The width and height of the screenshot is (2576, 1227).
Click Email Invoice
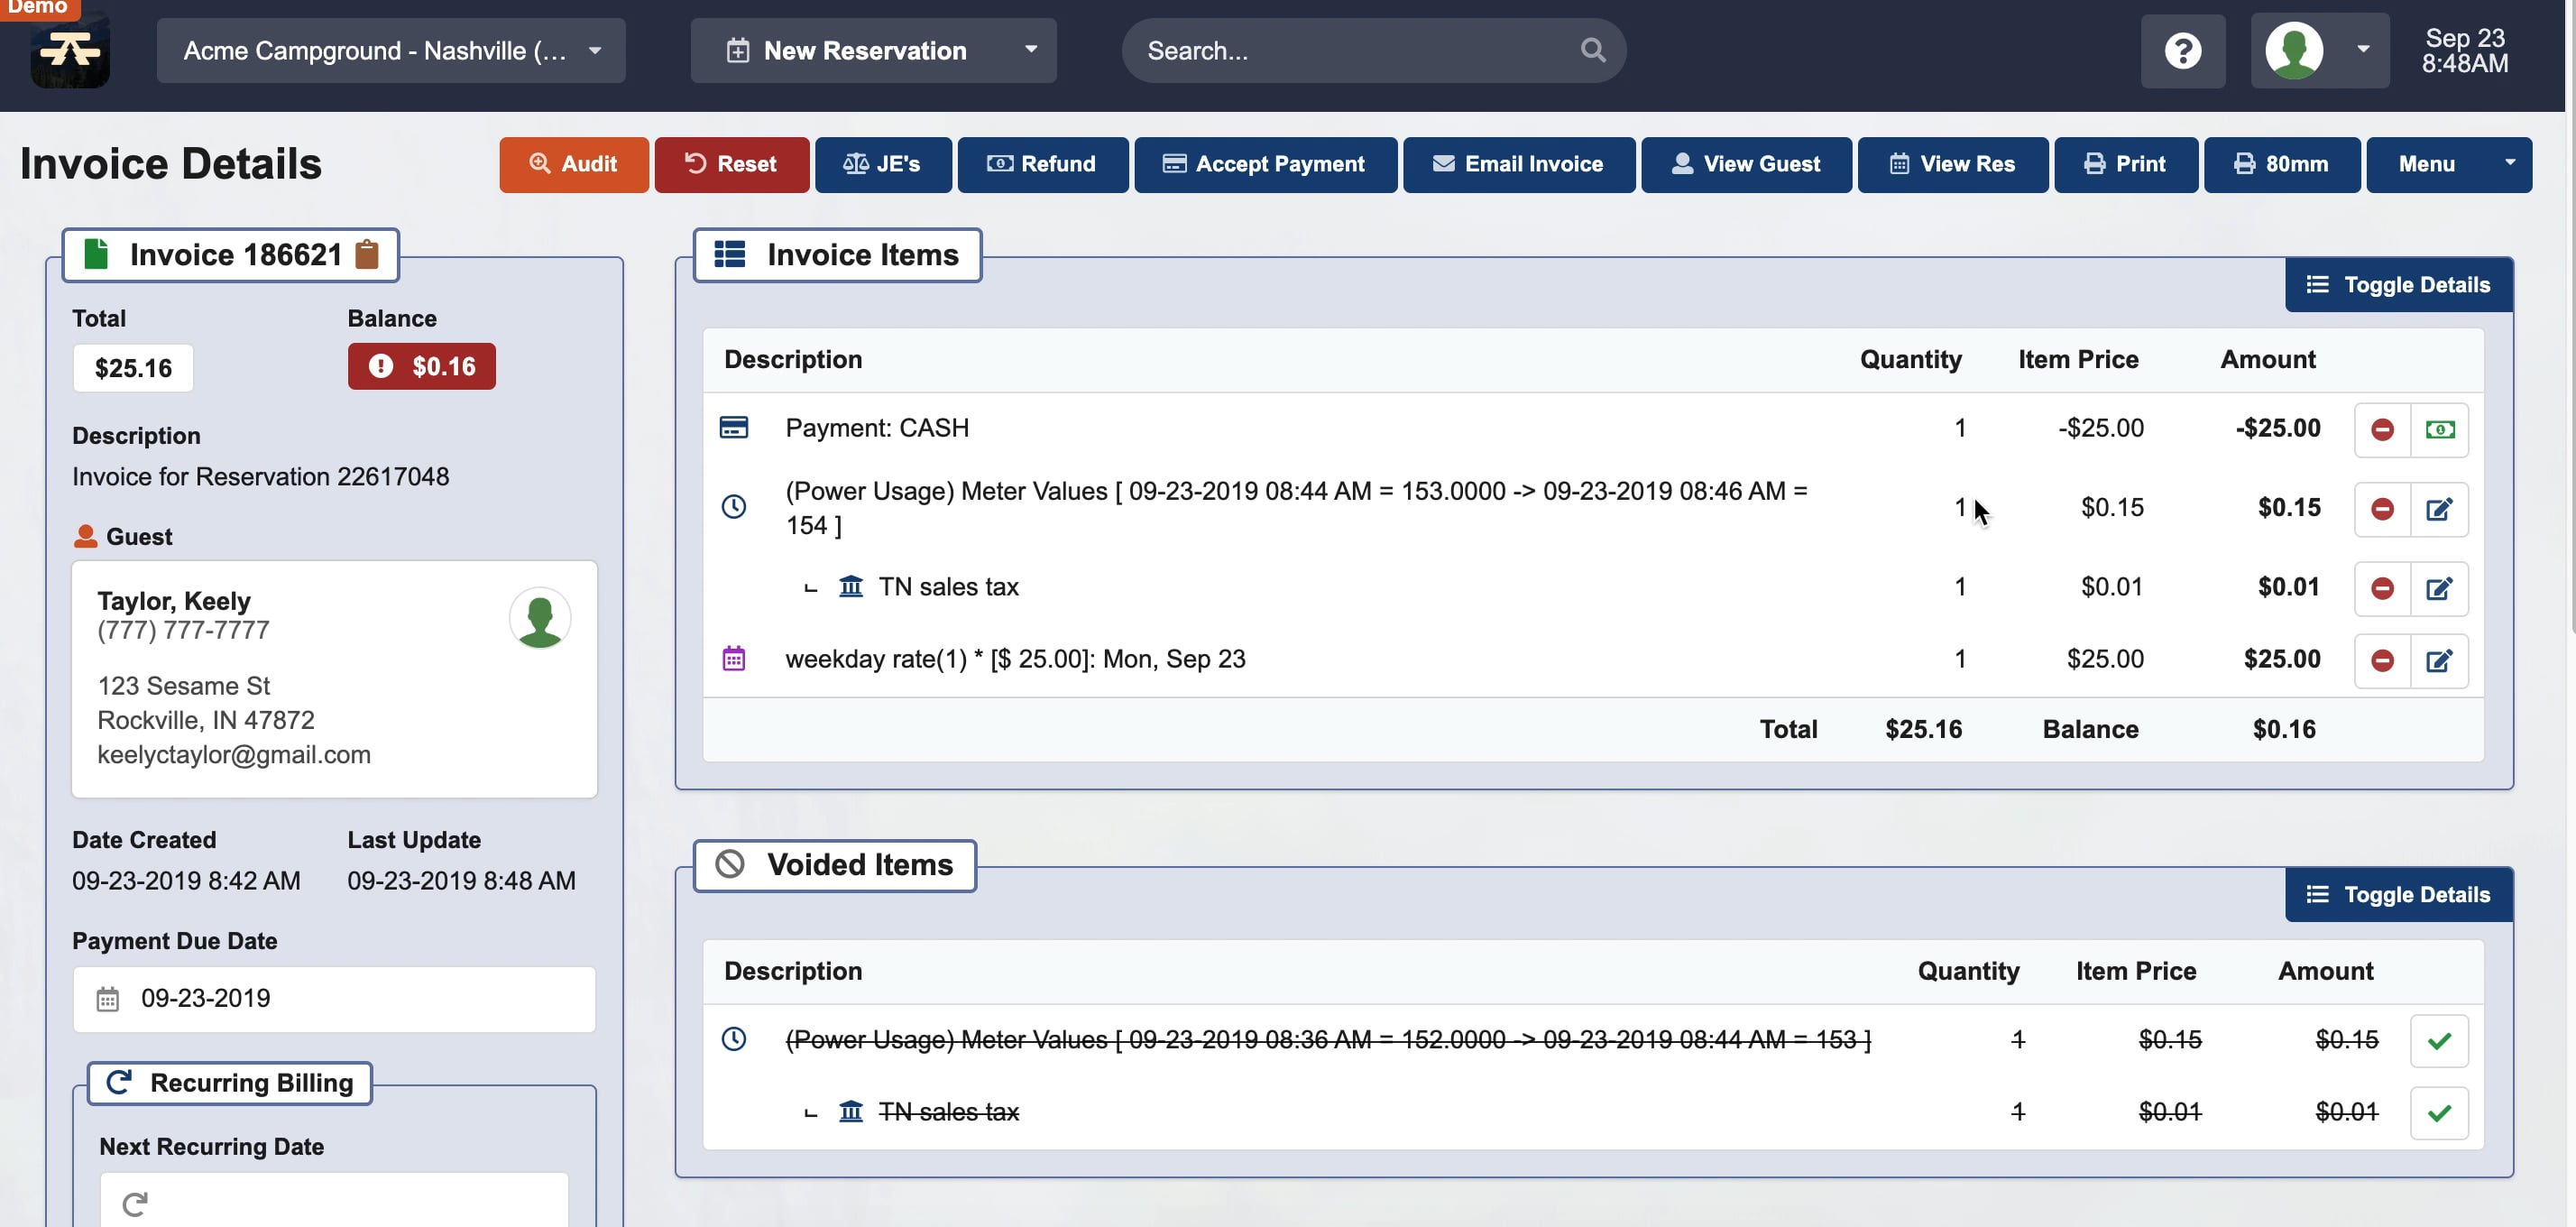(1518, 164)
